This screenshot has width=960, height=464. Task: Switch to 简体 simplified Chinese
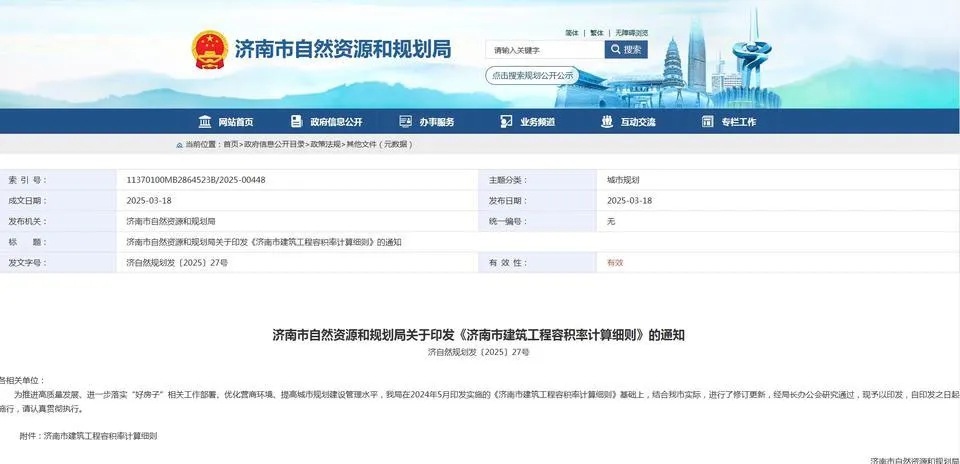tap(572, 33)
